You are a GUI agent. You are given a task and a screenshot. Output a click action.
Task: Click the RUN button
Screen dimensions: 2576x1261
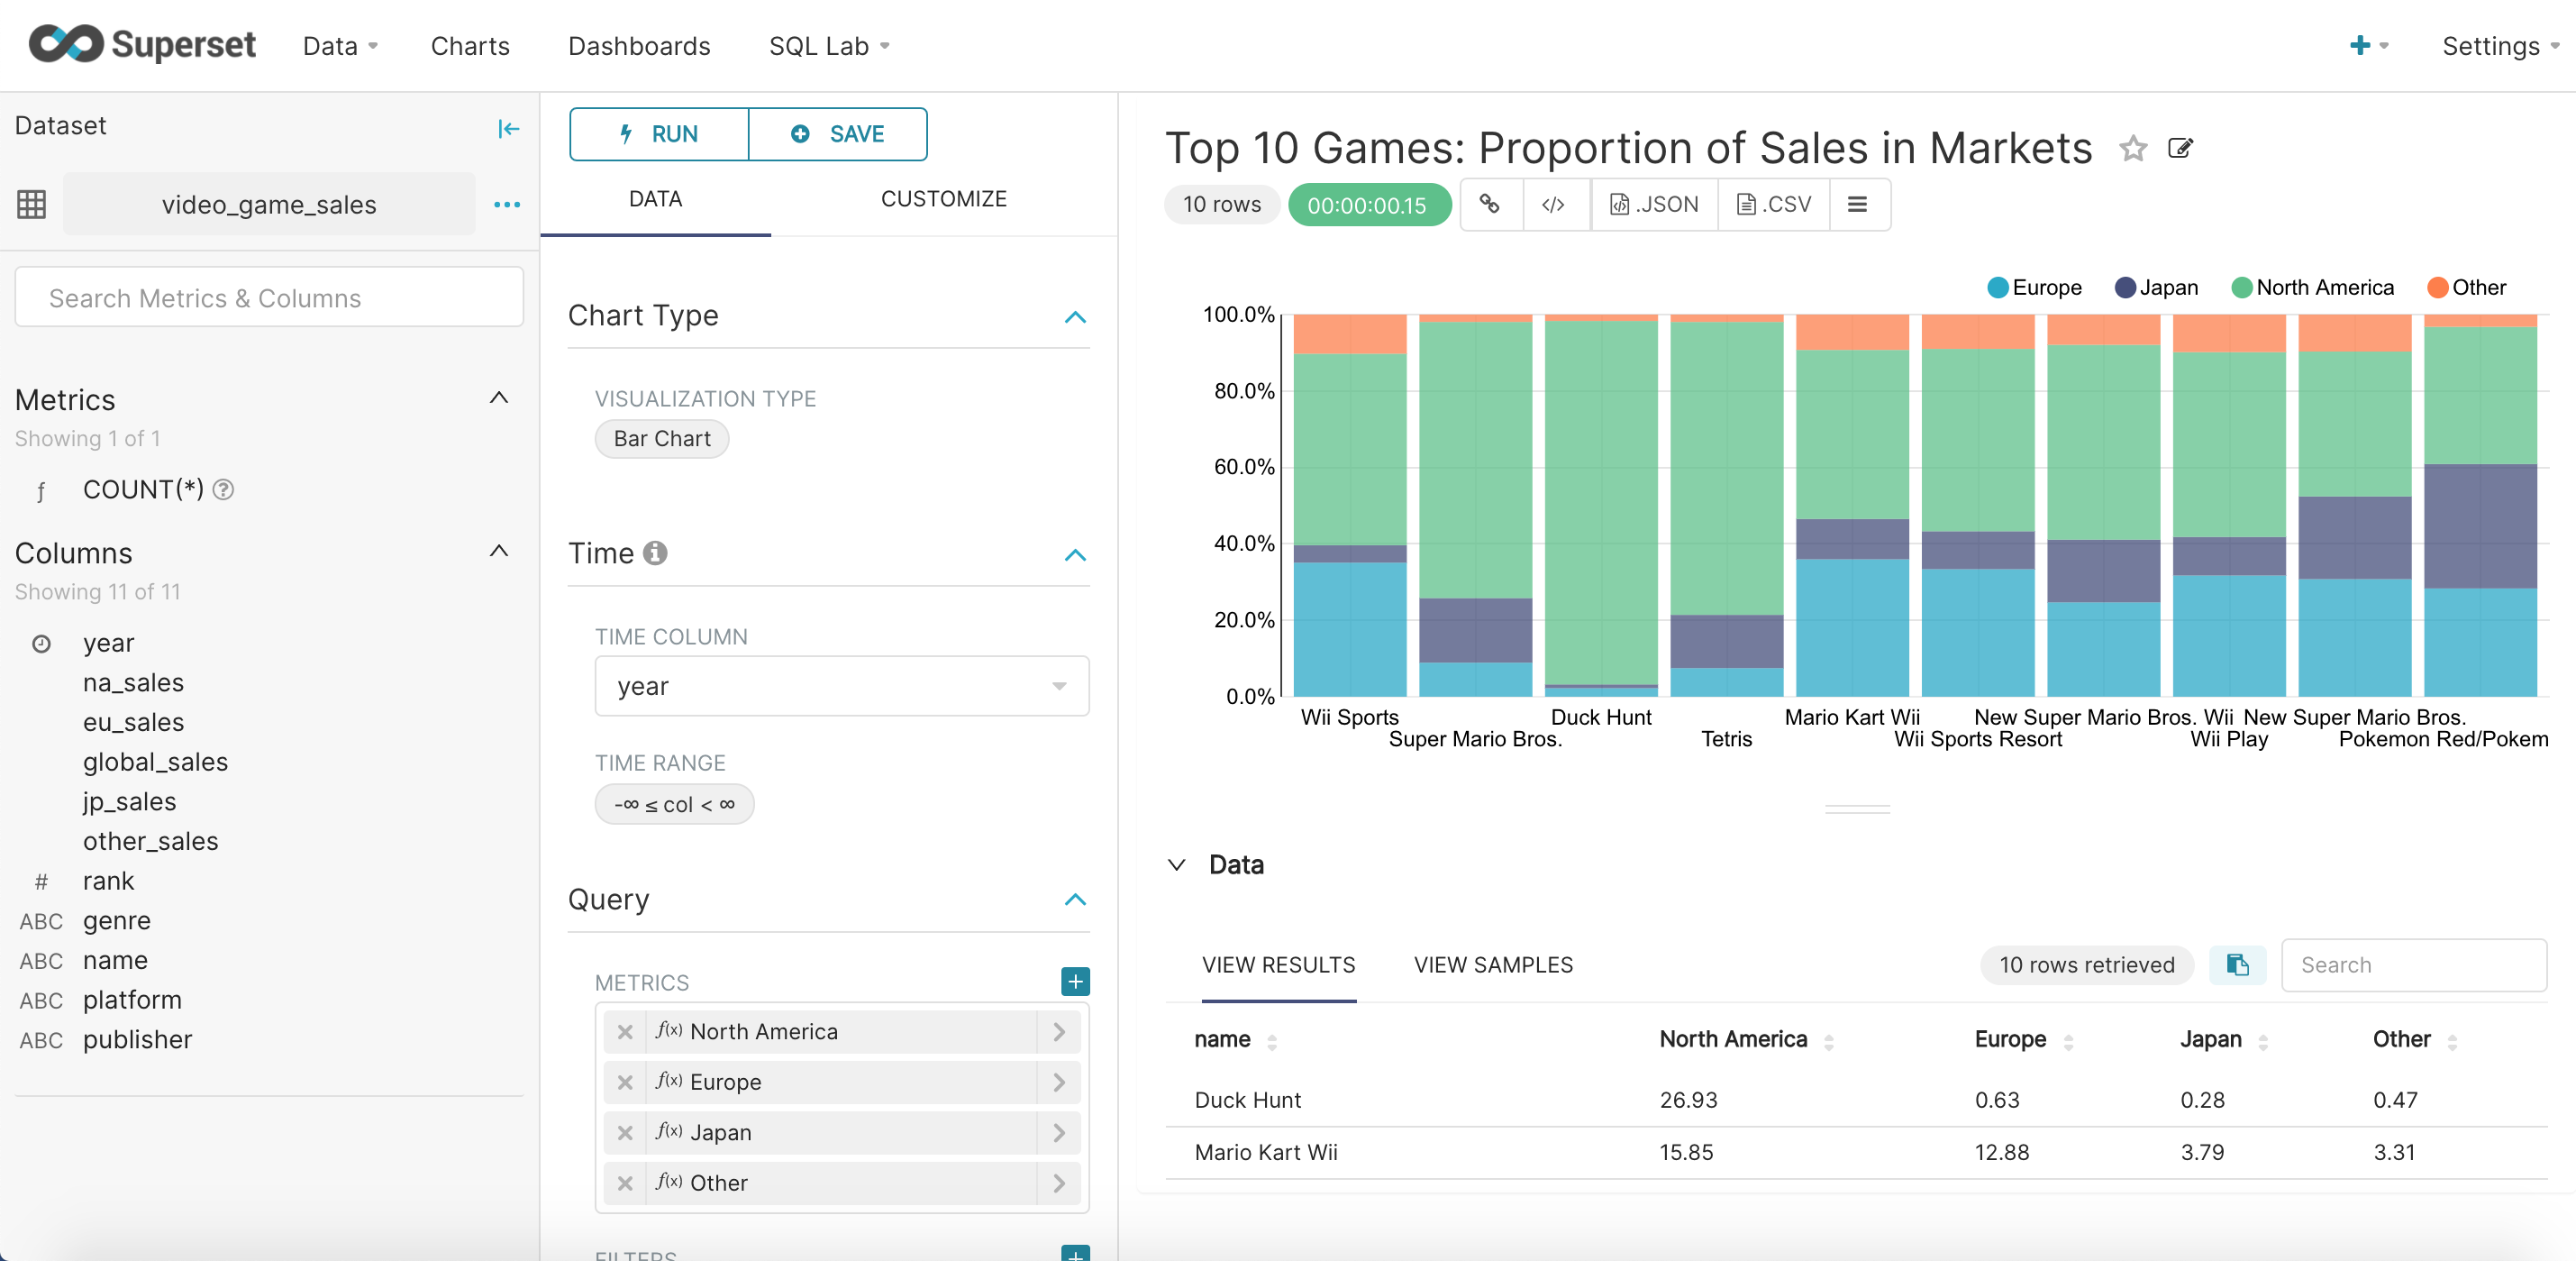pos(658,134)
